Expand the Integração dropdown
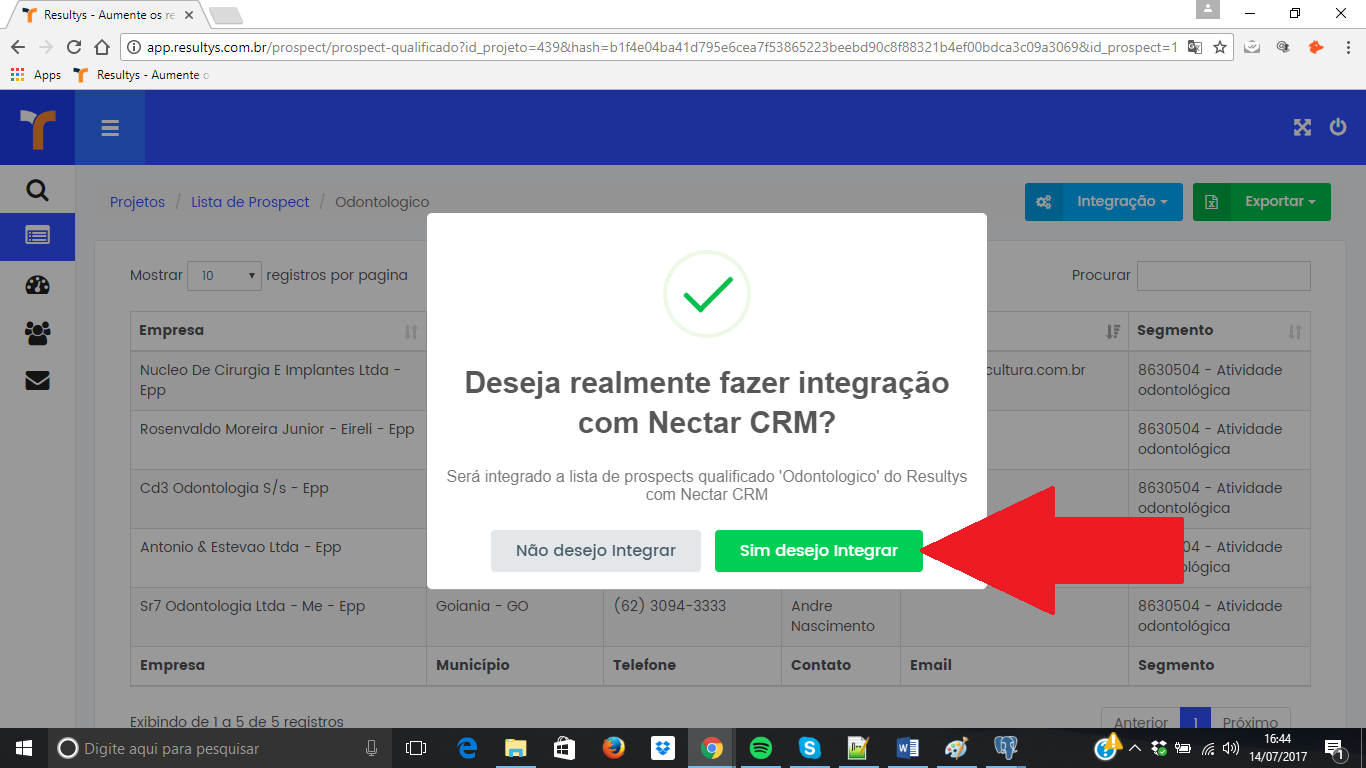The width and height of the screenshot is (1366, 768). point(1103,202)
